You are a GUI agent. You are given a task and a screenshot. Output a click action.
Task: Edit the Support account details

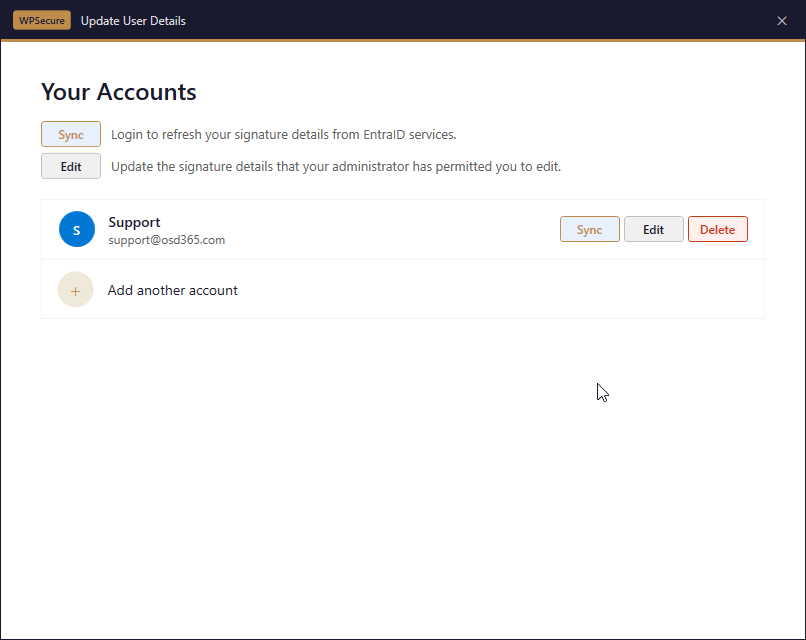[653, 230]
